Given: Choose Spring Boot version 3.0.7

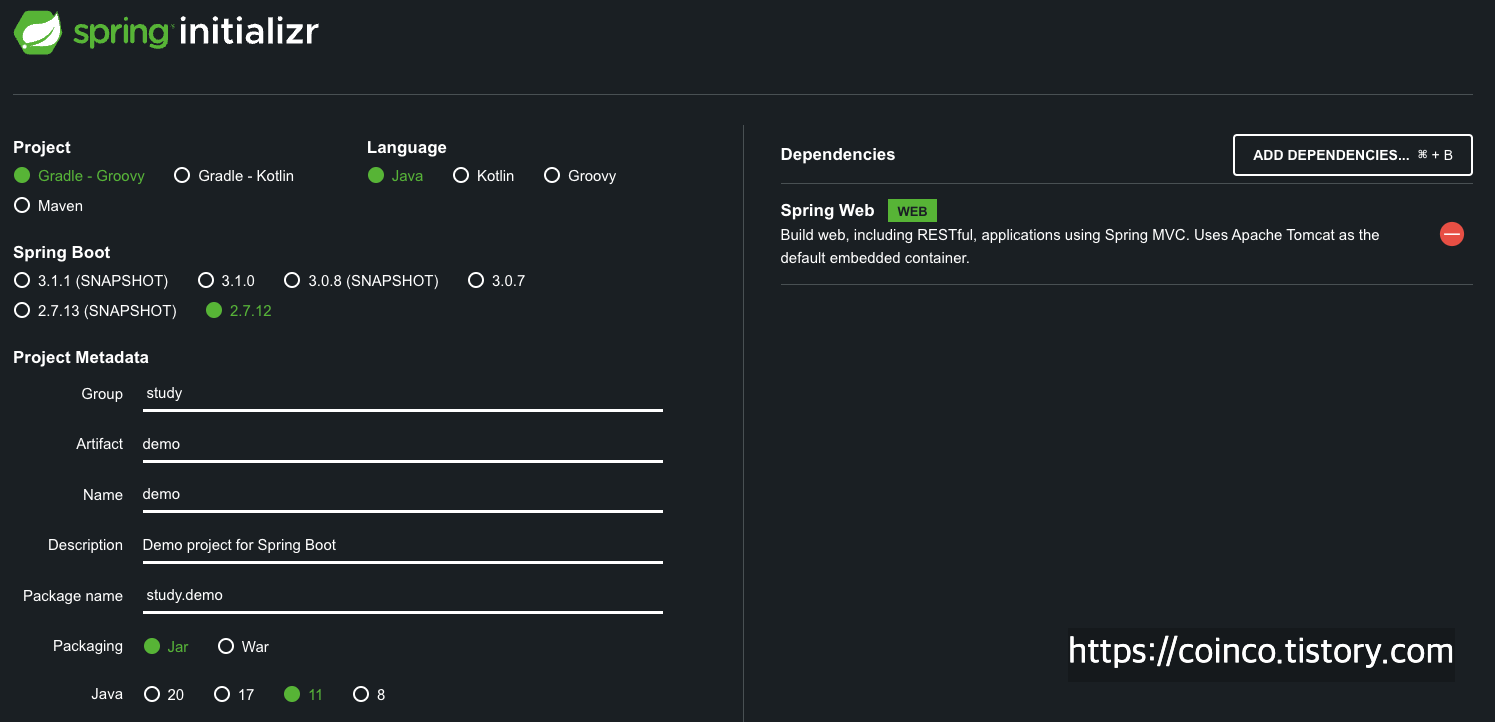Looking at the screenshot, I should point(497,280).
